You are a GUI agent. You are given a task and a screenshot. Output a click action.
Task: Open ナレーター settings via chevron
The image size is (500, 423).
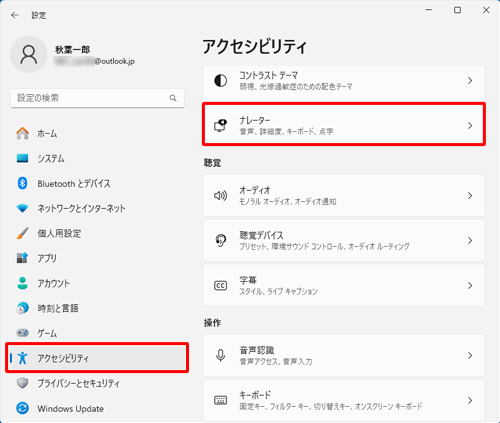pos(470,126)
